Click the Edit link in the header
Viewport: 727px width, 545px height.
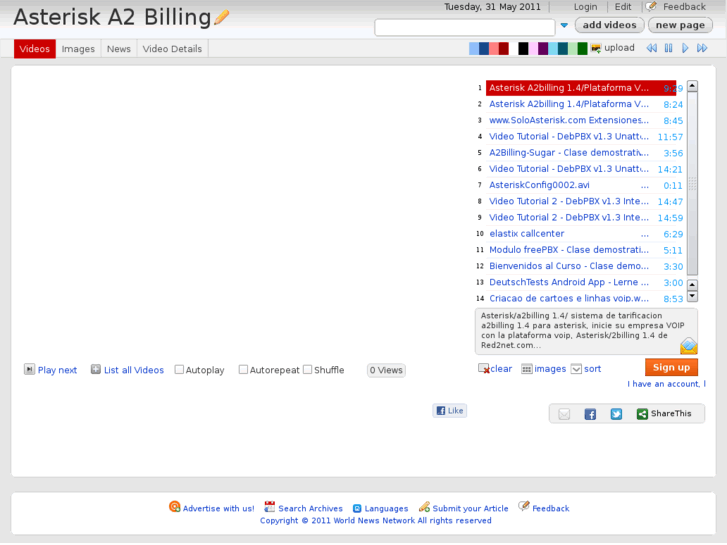point(623,7)
